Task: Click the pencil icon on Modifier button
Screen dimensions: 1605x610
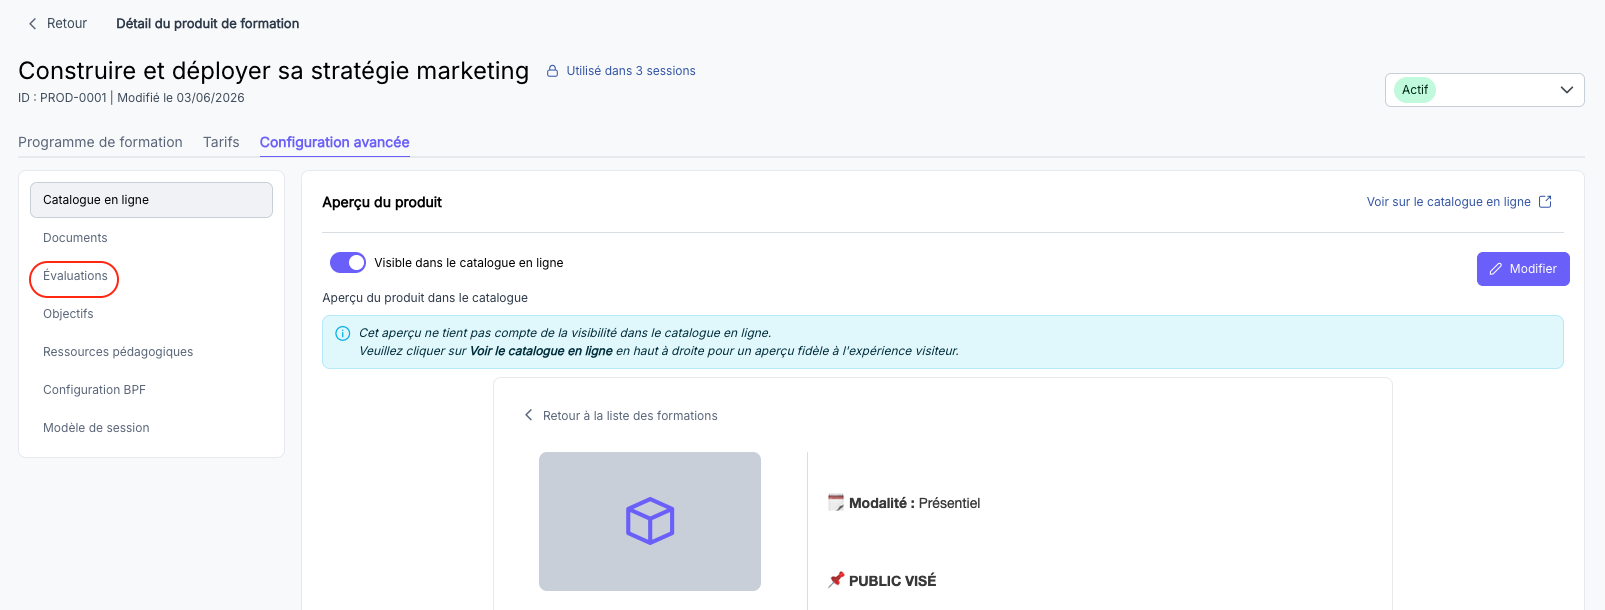Action: pos(1496,269)
